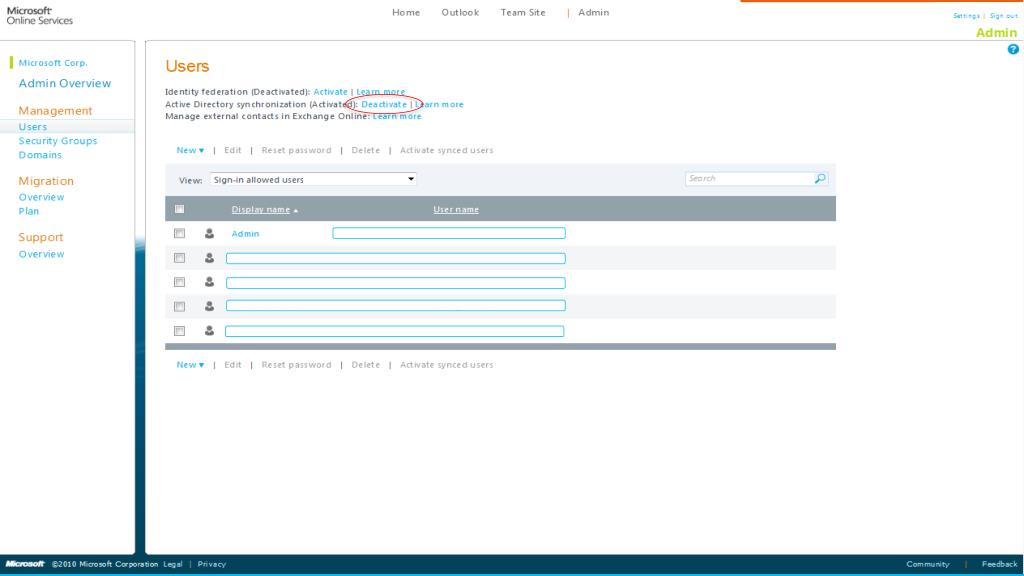The width and height of the screenshot is (1024, 576).
Task: Click bottom Delete action below table
Action: click(x=366, y=365)
